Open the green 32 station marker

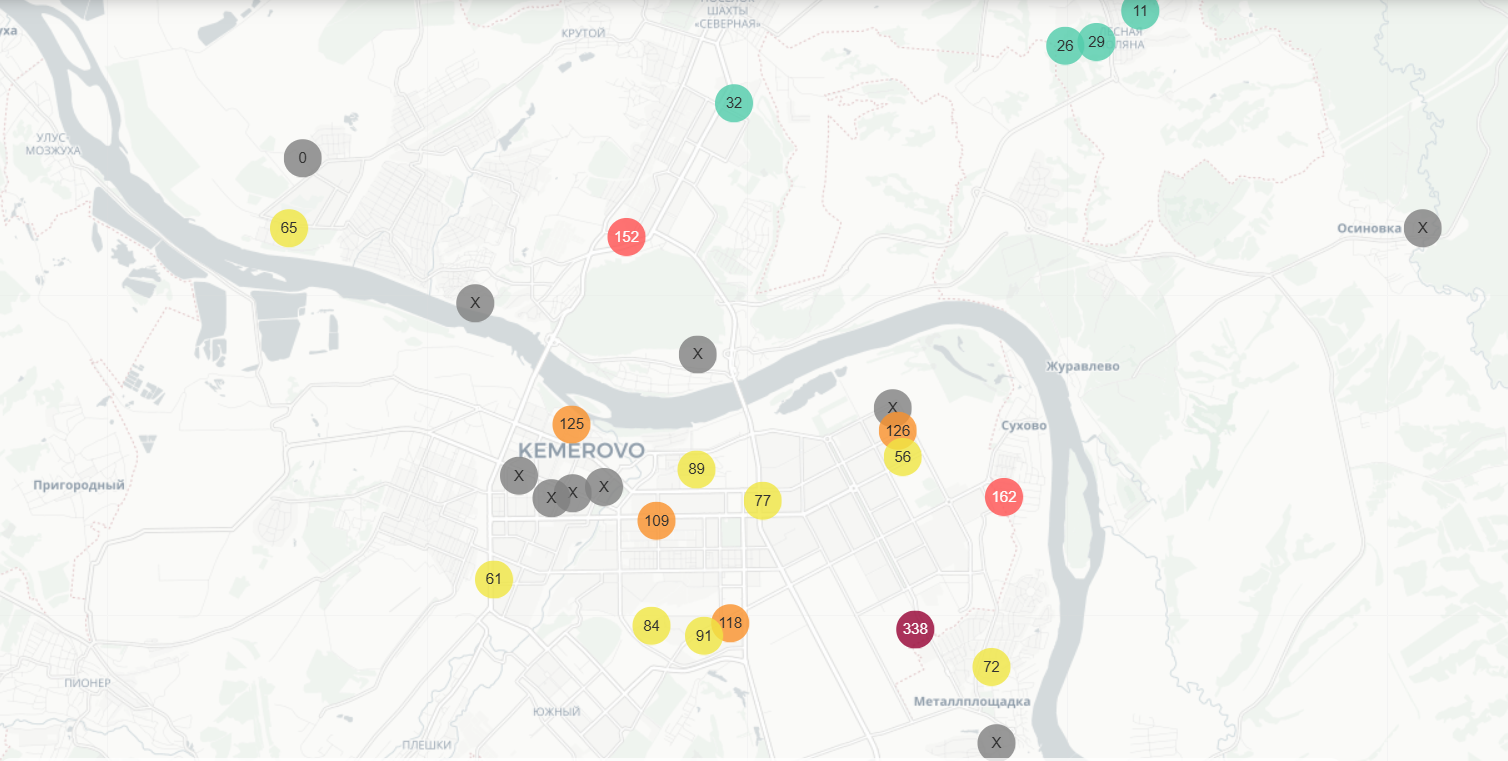733,103
